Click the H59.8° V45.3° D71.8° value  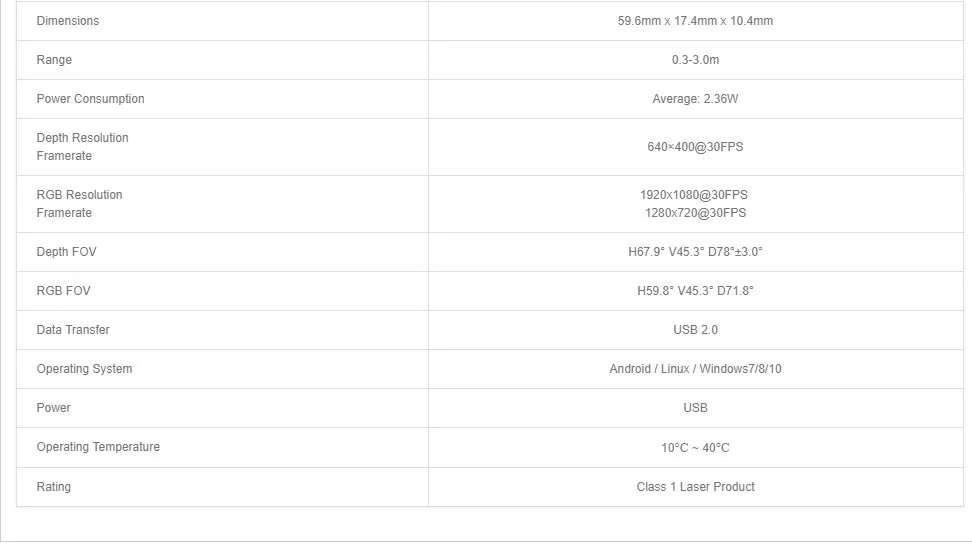(695, 291)
